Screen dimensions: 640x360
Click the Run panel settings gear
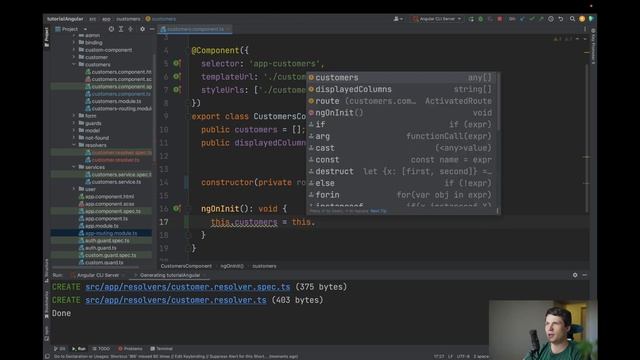(575, 275)
